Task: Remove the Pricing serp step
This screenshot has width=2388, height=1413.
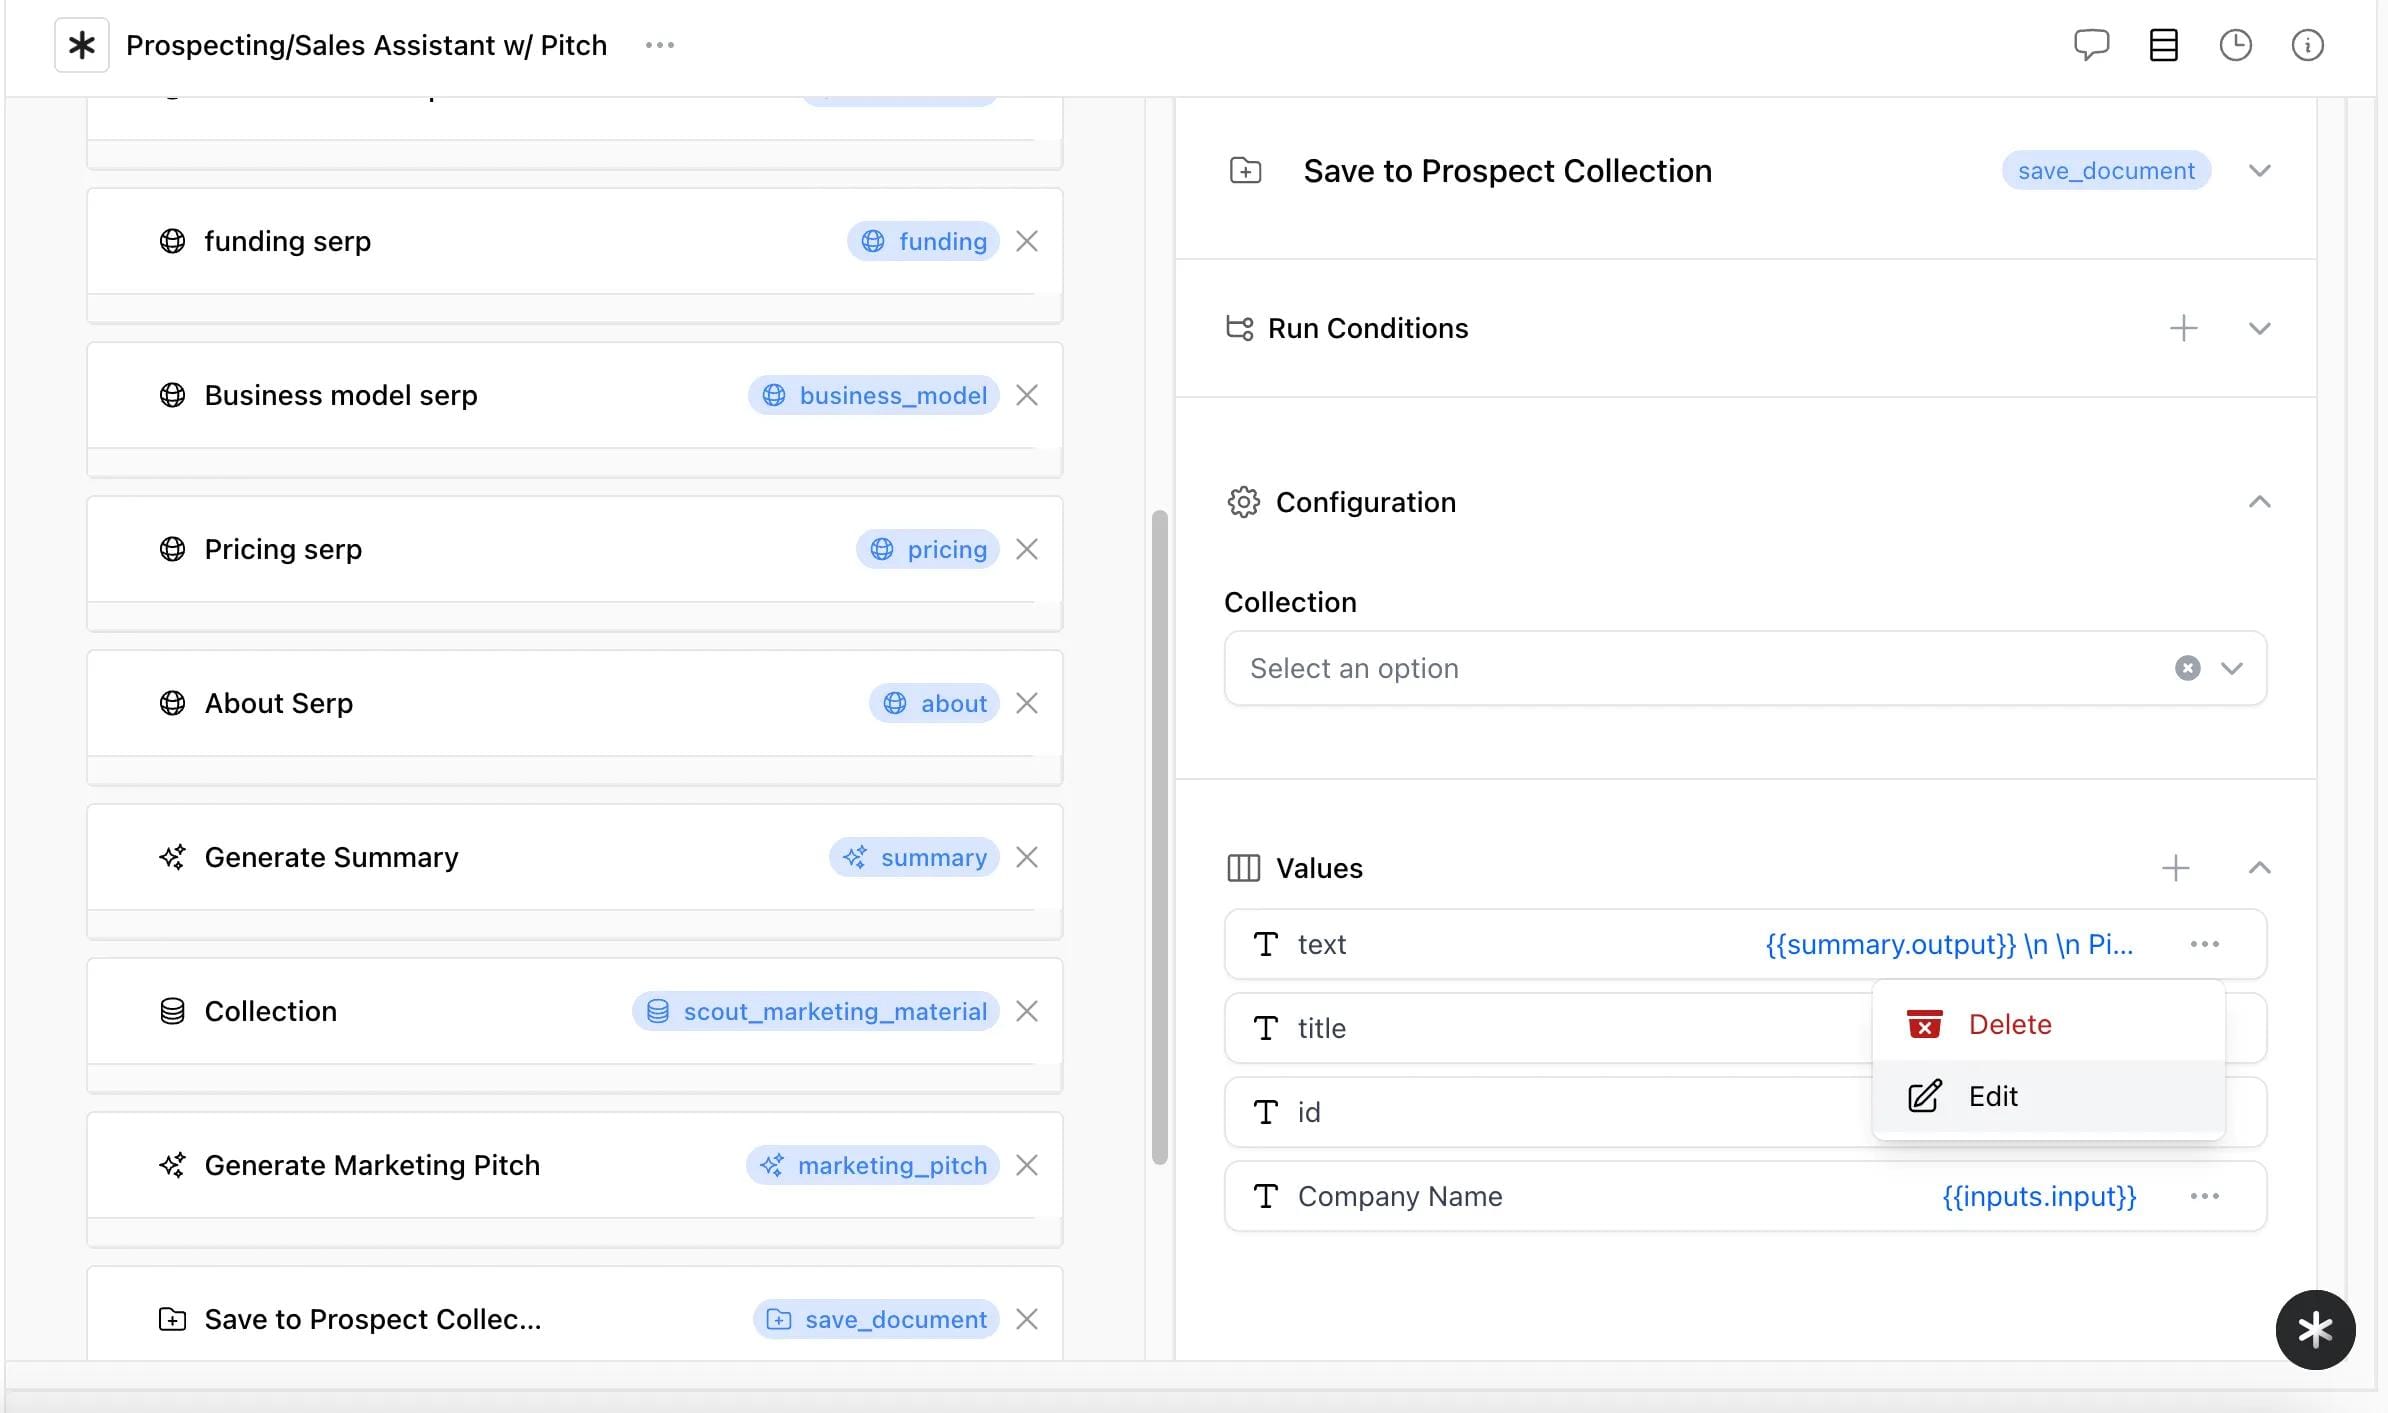Action: pyautogui.click(x=1027, y=549)
